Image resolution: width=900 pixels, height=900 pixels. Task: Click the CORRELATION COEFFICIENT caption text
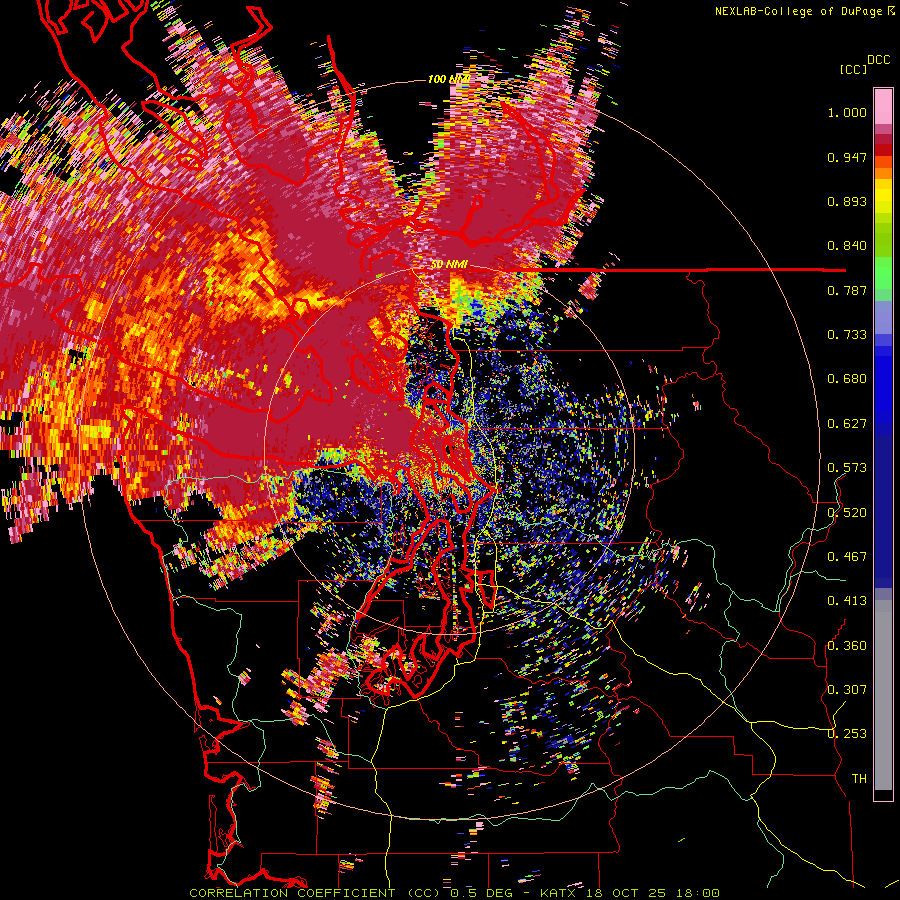(x=292, y=893)
